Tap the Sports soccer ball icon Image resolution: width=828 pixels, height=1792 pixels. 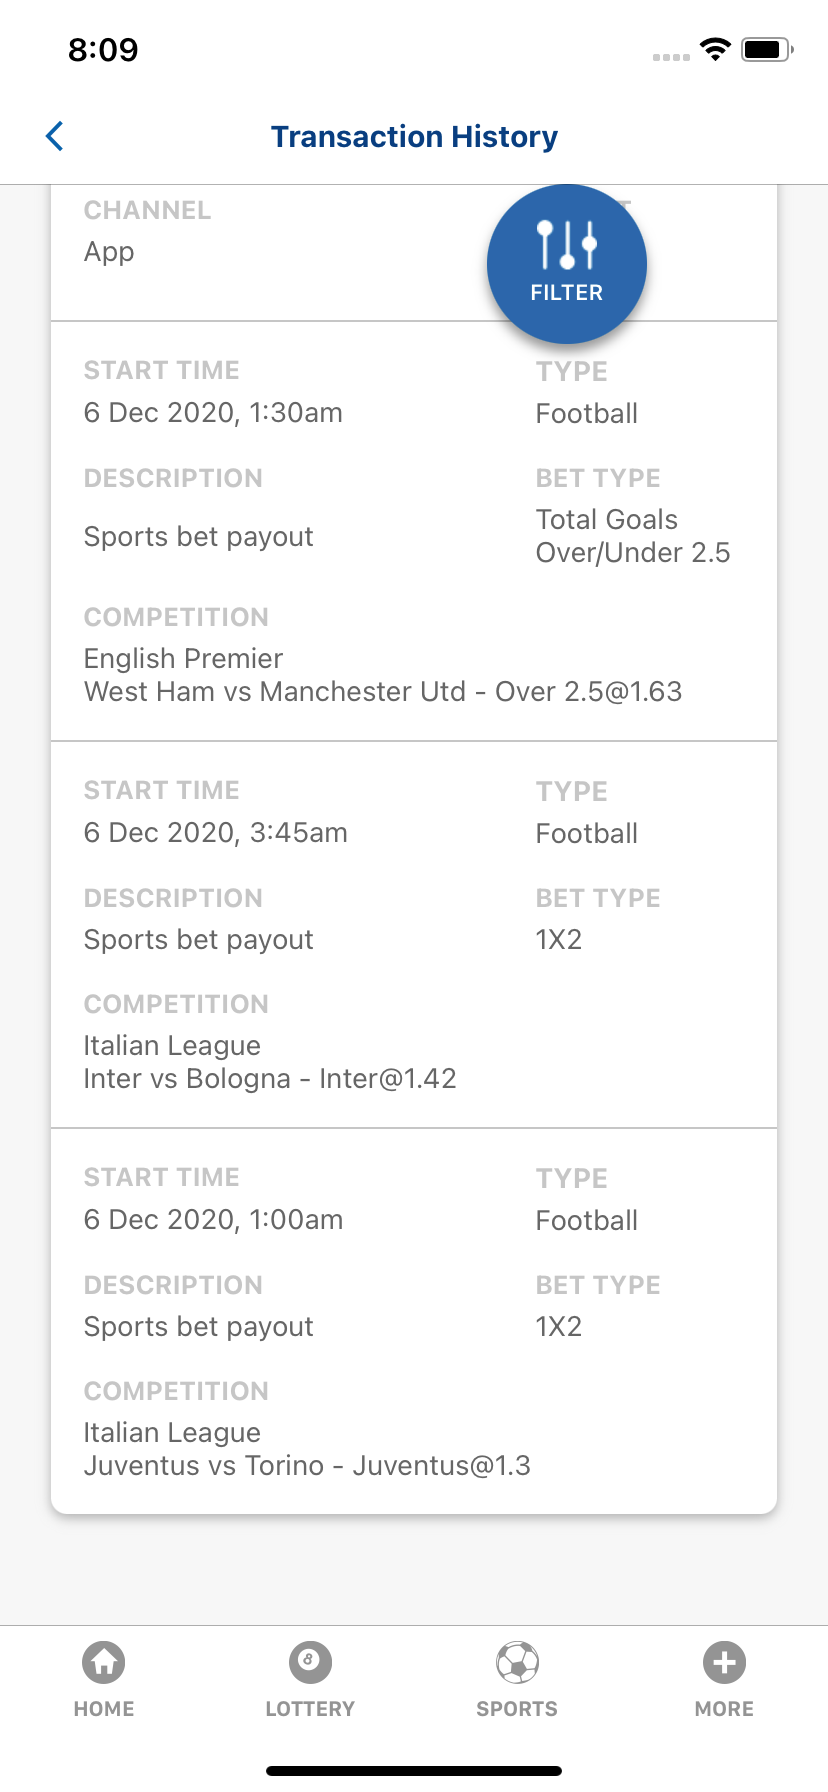click(517, 1662)
